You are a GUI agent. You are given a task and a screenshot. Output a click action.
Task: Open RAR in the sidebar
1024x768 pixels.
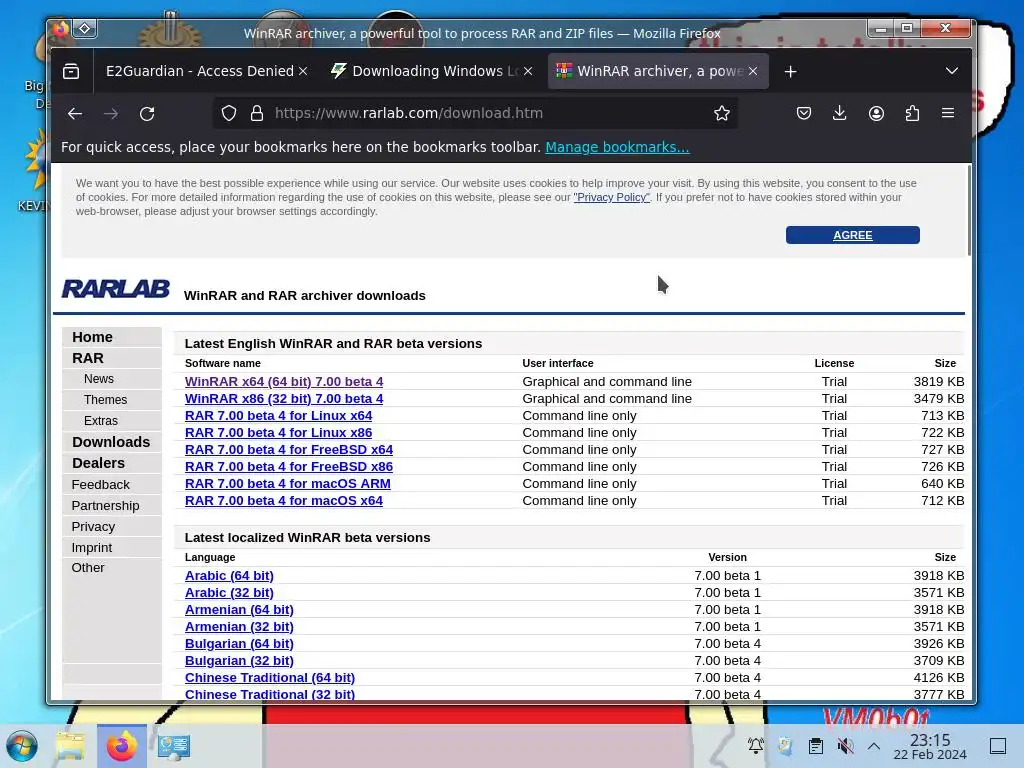pos(88,358)
